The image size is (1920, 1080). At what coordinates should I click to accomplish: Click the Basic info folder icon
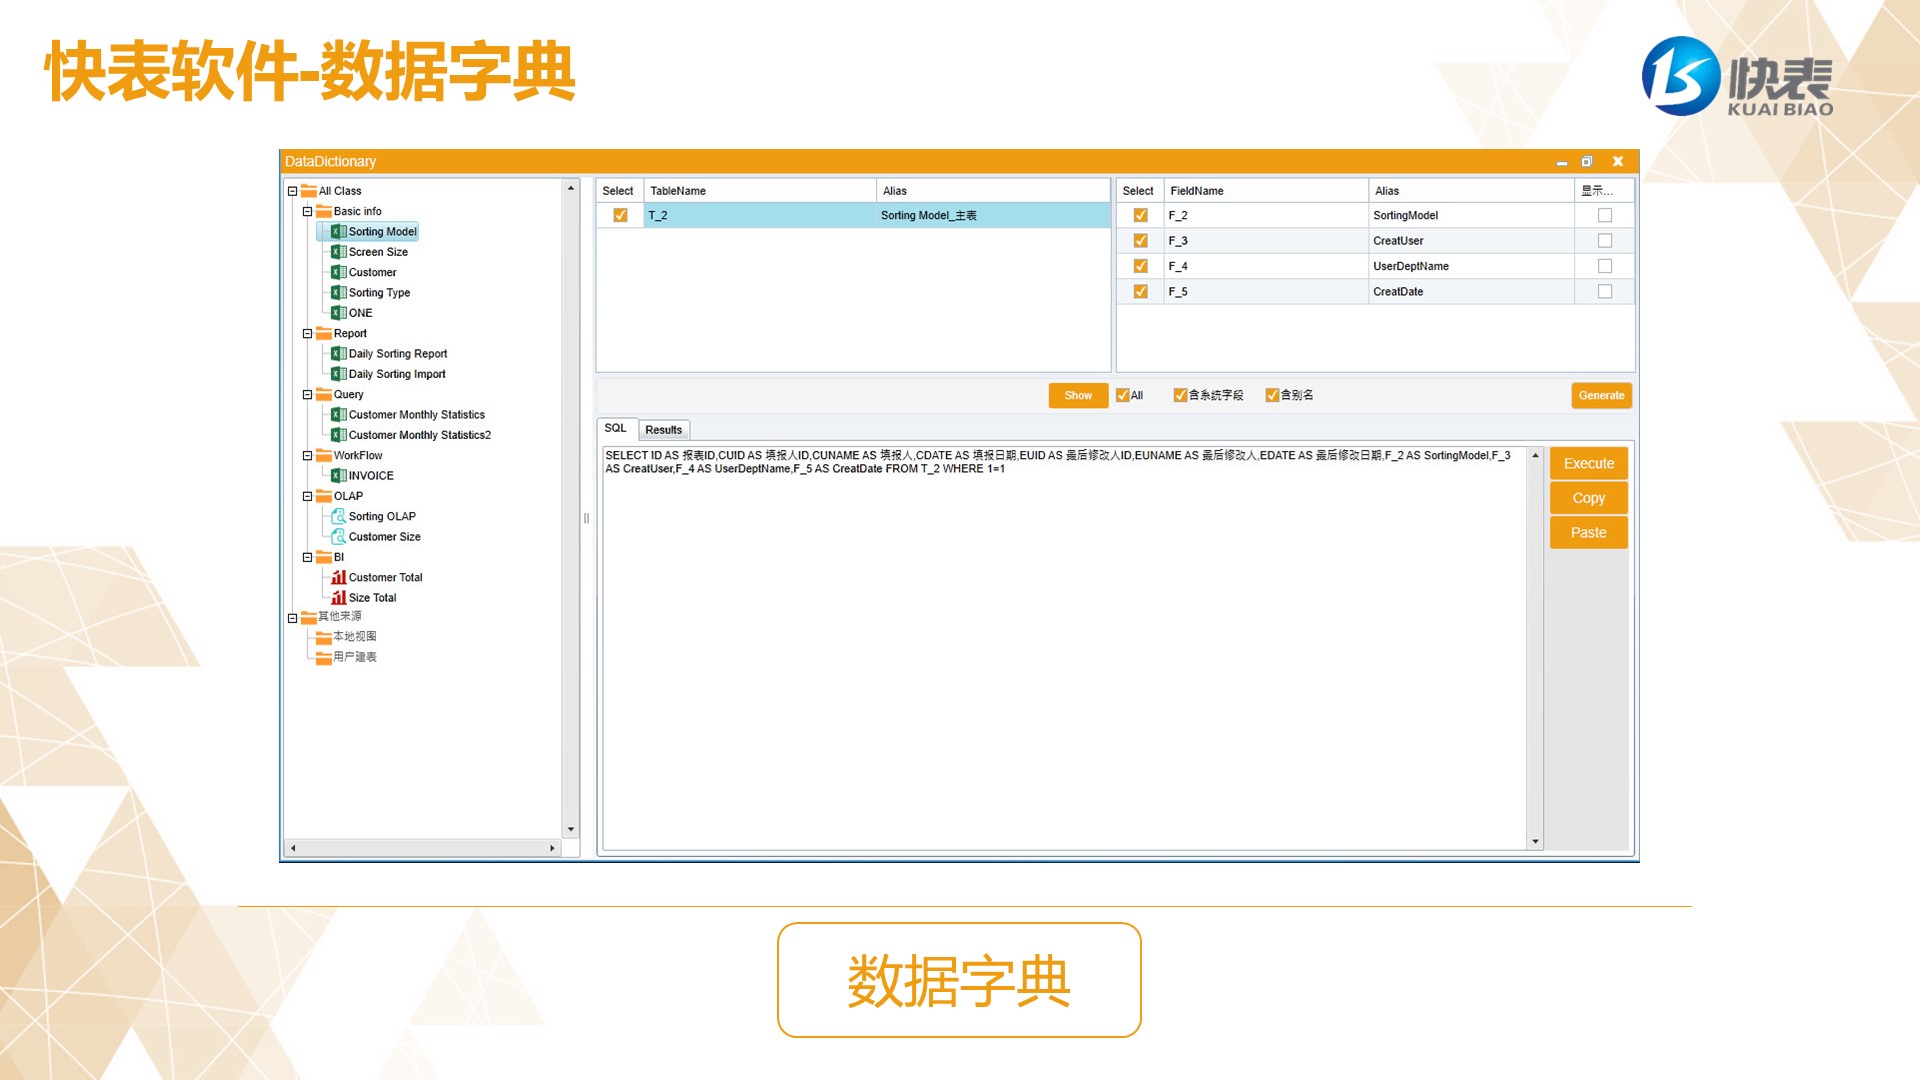pyautogui.click(x=324, y=211)
